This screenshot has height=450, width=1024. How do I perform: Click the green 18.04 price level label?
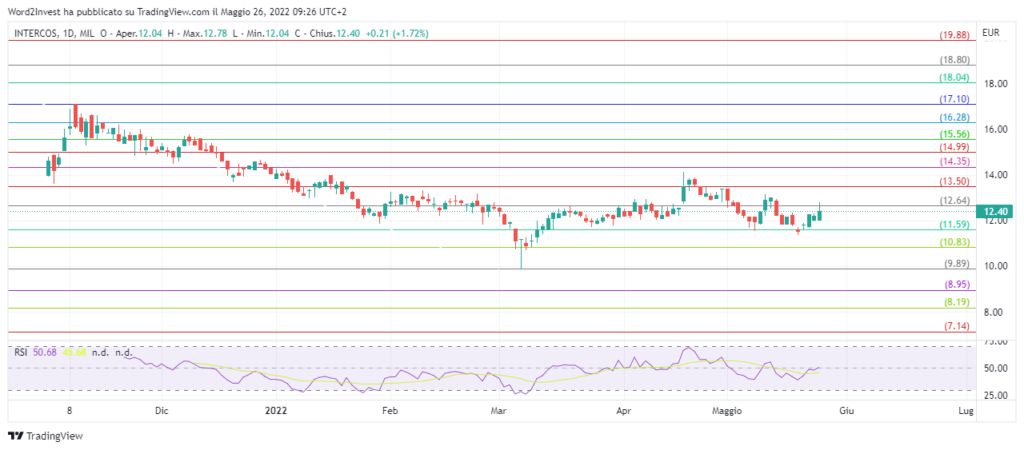(954, 78)
